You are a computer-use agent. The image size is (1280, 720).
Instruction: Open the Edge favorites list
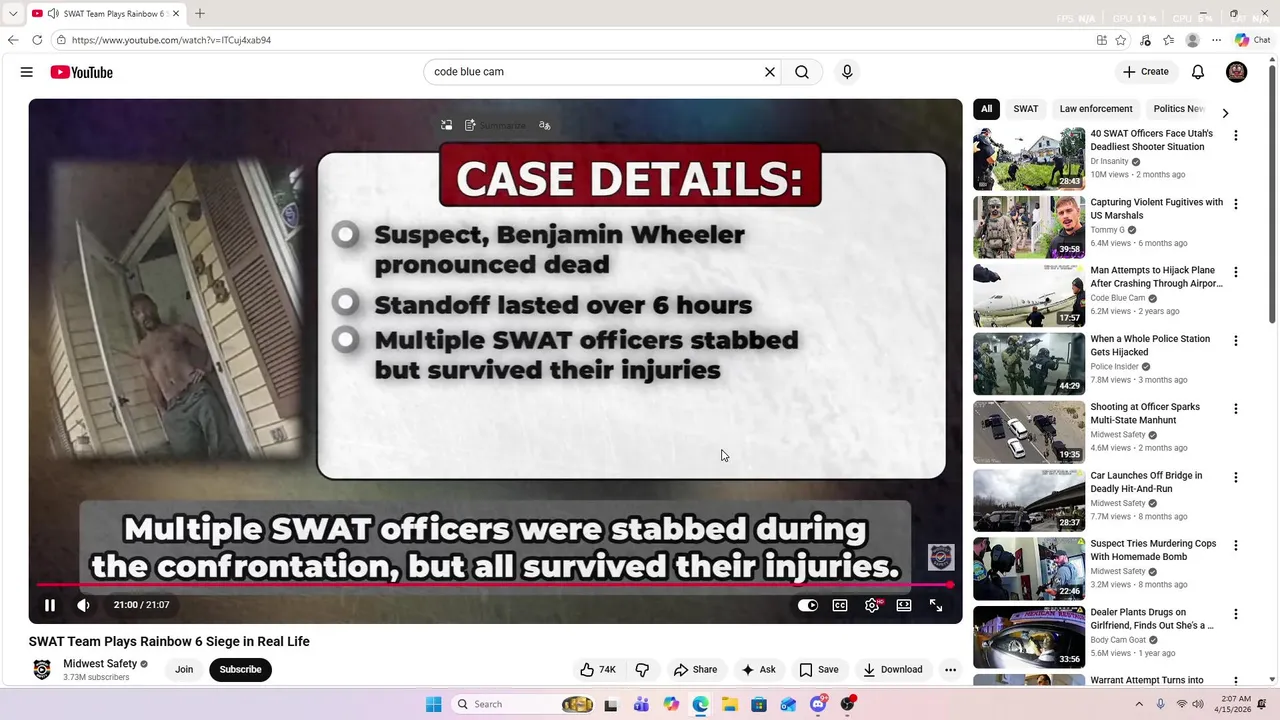[1169, 40]
